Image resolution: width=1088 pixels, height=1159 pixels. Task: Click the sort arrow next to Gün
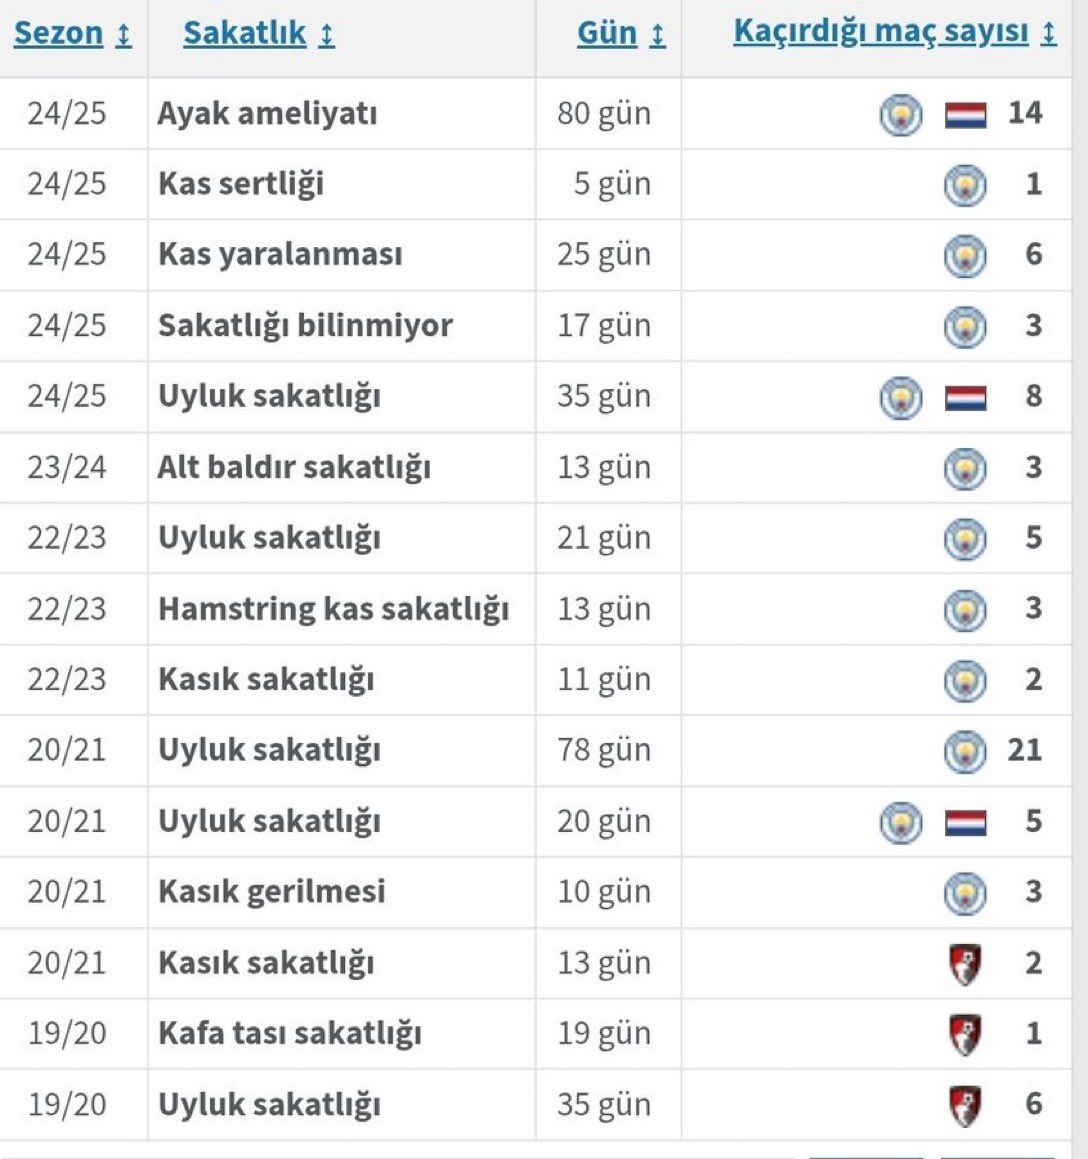(658, 35)
